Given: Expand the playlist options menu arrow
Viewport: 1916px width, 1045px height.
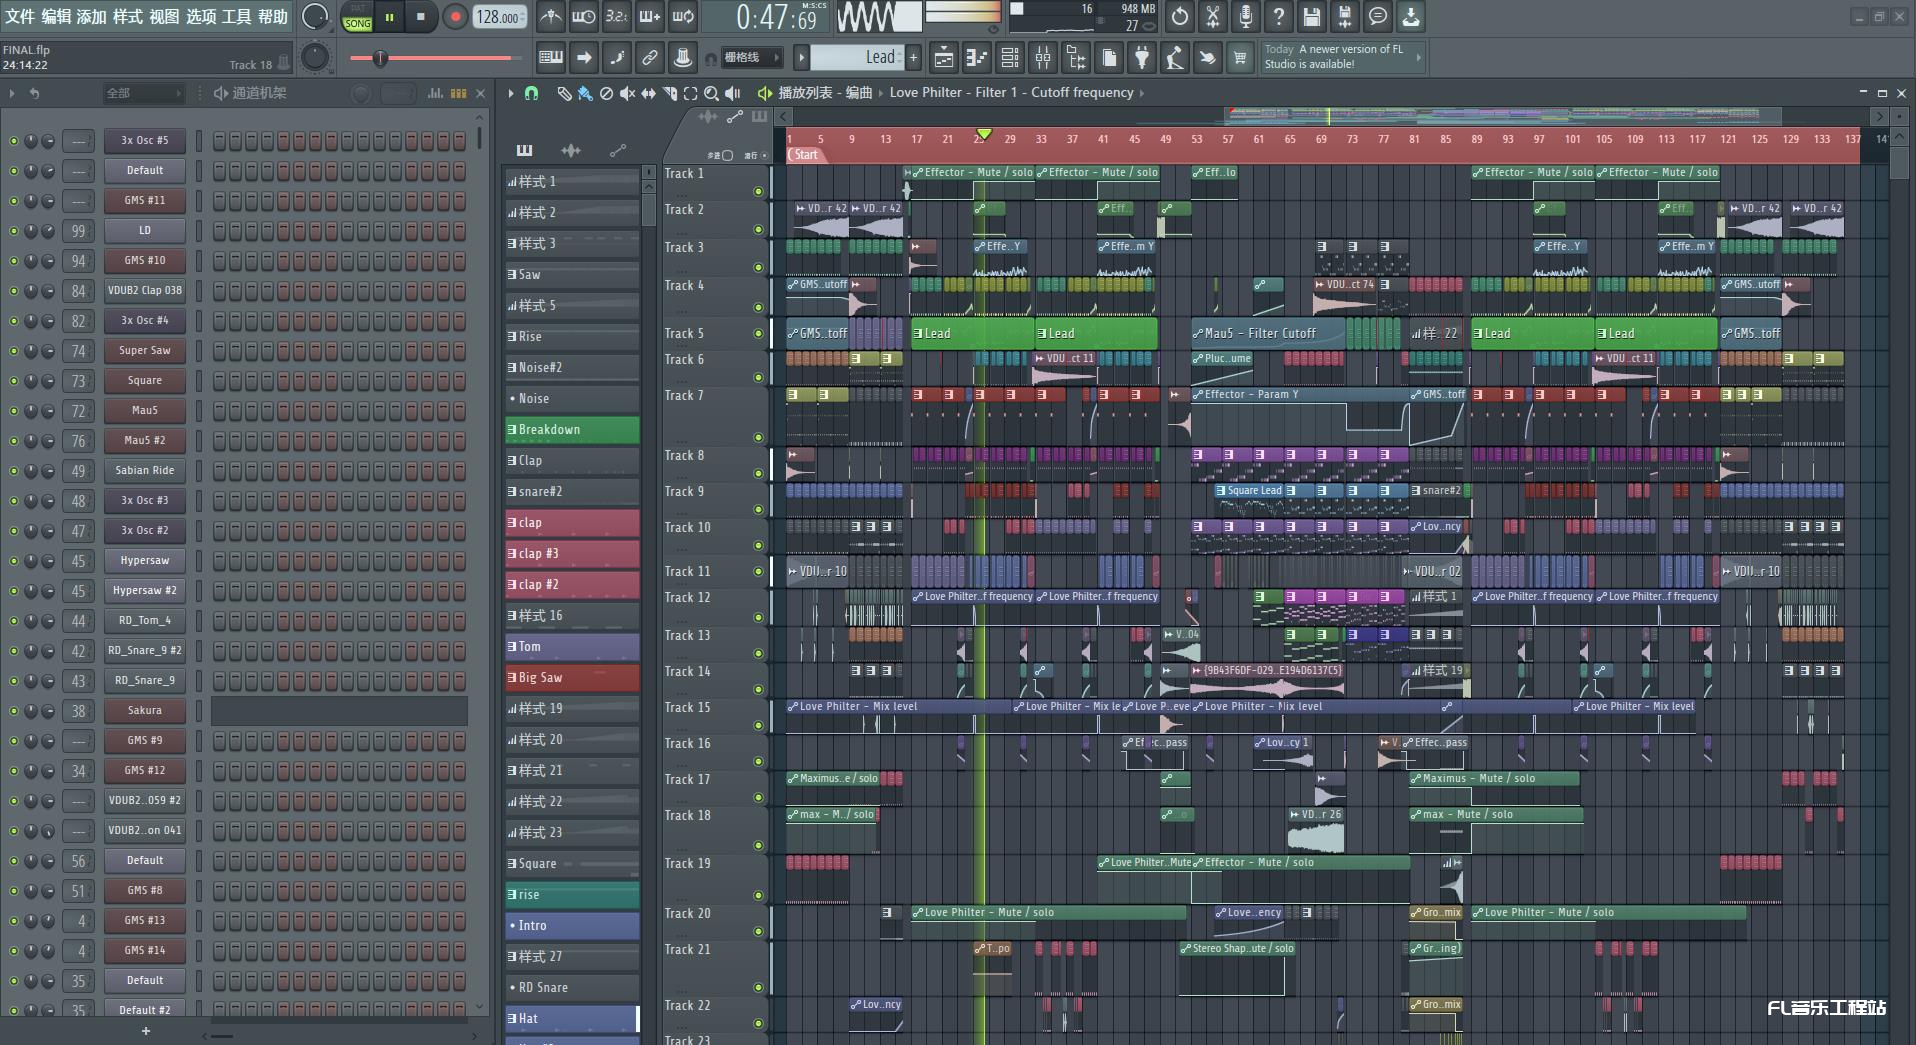Looking at the screenshot, I should tap(511, 93).
